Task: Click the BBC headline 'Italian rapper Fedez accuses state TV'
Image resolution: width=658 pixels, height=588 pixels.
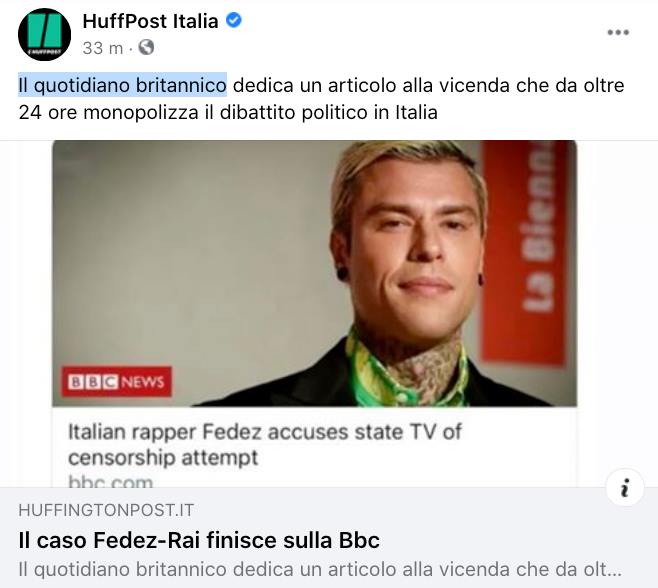Action: 265,431
